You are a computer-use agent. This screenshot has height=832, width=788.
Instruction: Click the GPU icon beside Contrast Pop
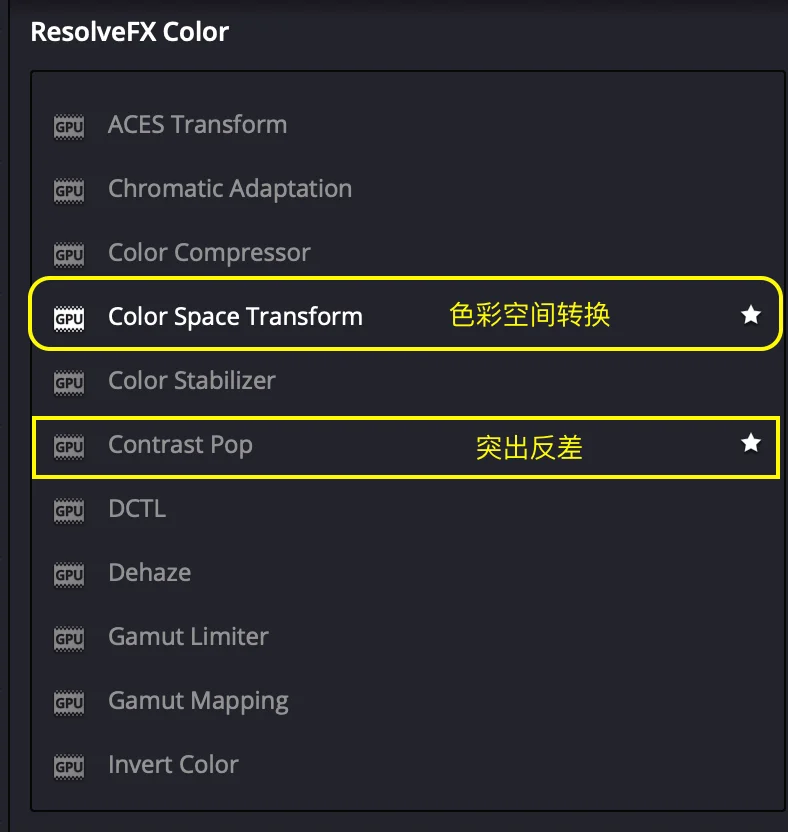click(69, 447)
